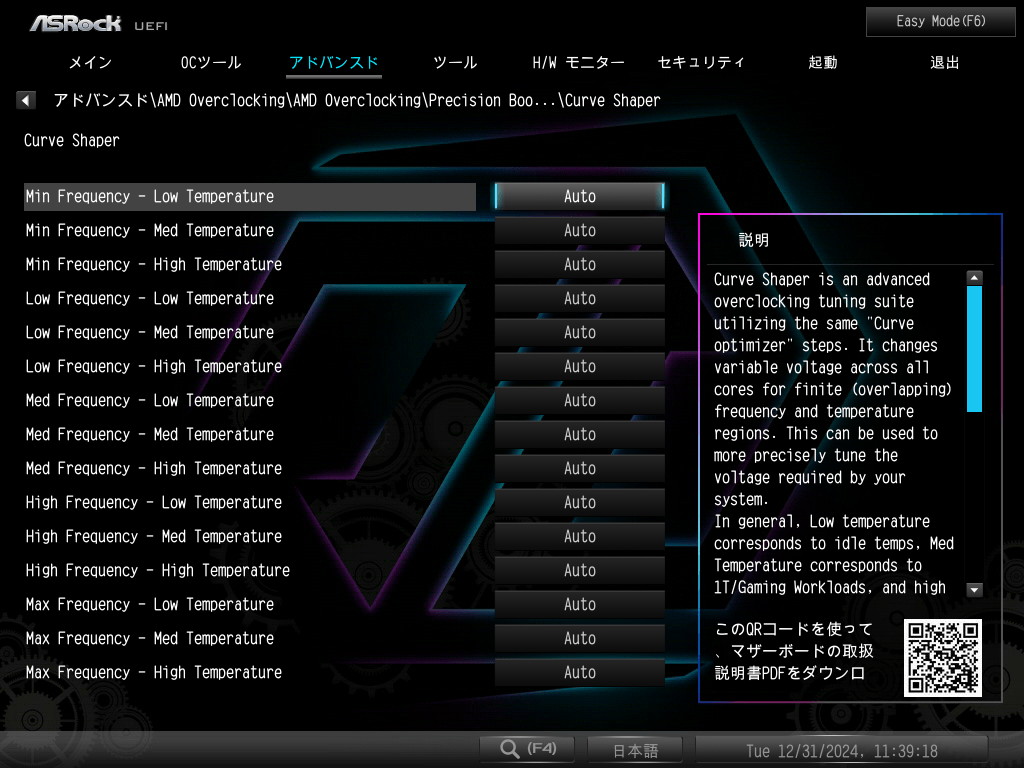This screenshot has height=768, width=1024.
Task: Click the Curve Shaper description paragraph
Action: point(833,434)
